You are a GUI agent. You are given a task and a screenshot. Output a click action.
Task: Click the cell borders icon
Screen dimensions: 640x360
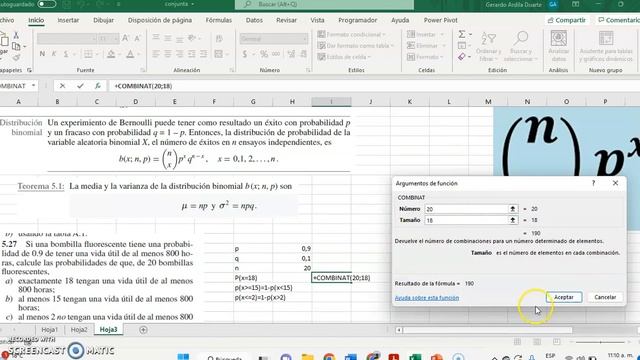pyautogui.click(x=88, y=54)
